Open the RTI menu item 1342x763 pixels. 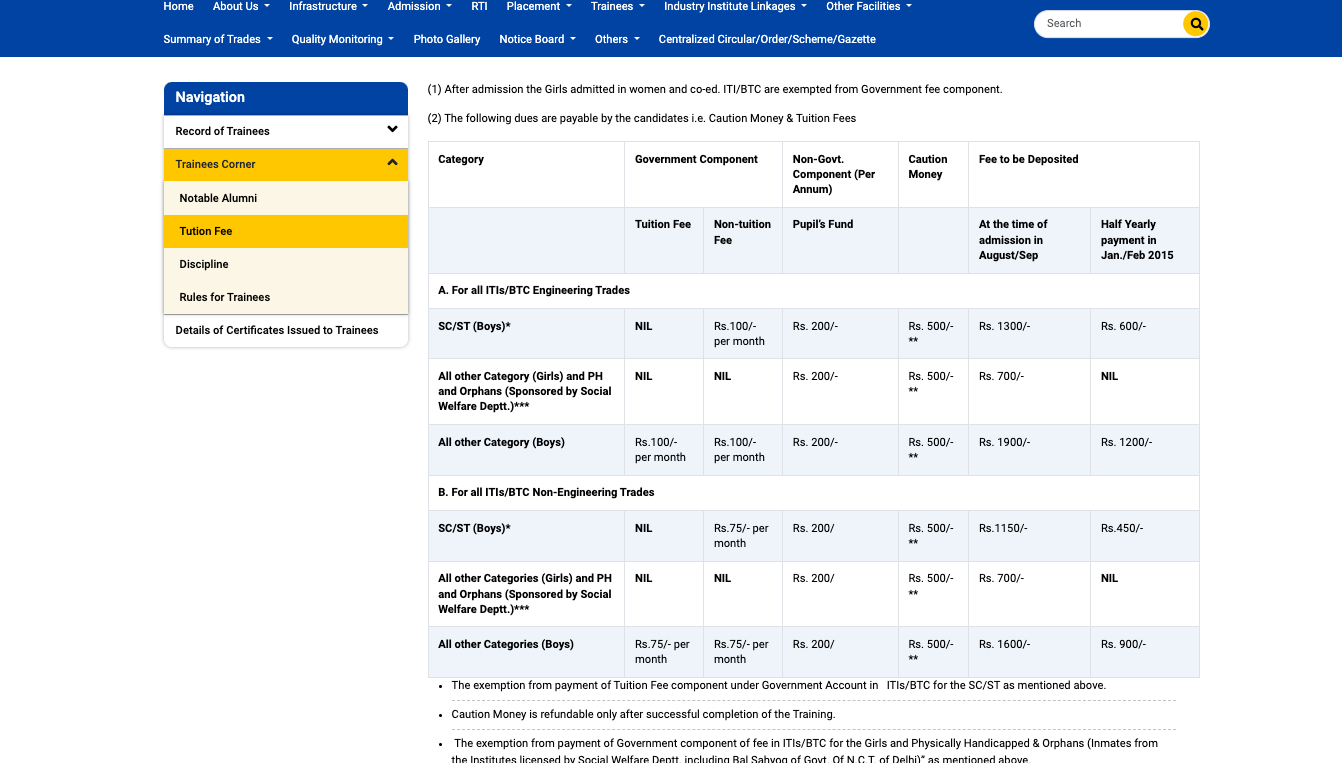point(479,6)
